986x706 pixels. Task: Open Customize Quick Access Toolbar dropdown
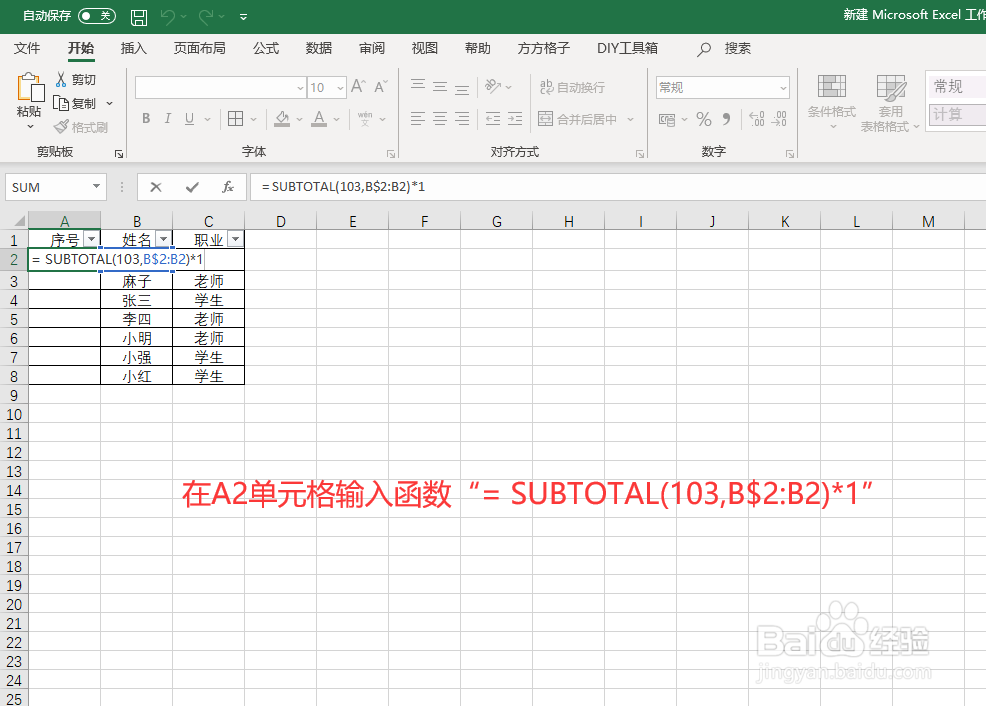coord(243,17)
